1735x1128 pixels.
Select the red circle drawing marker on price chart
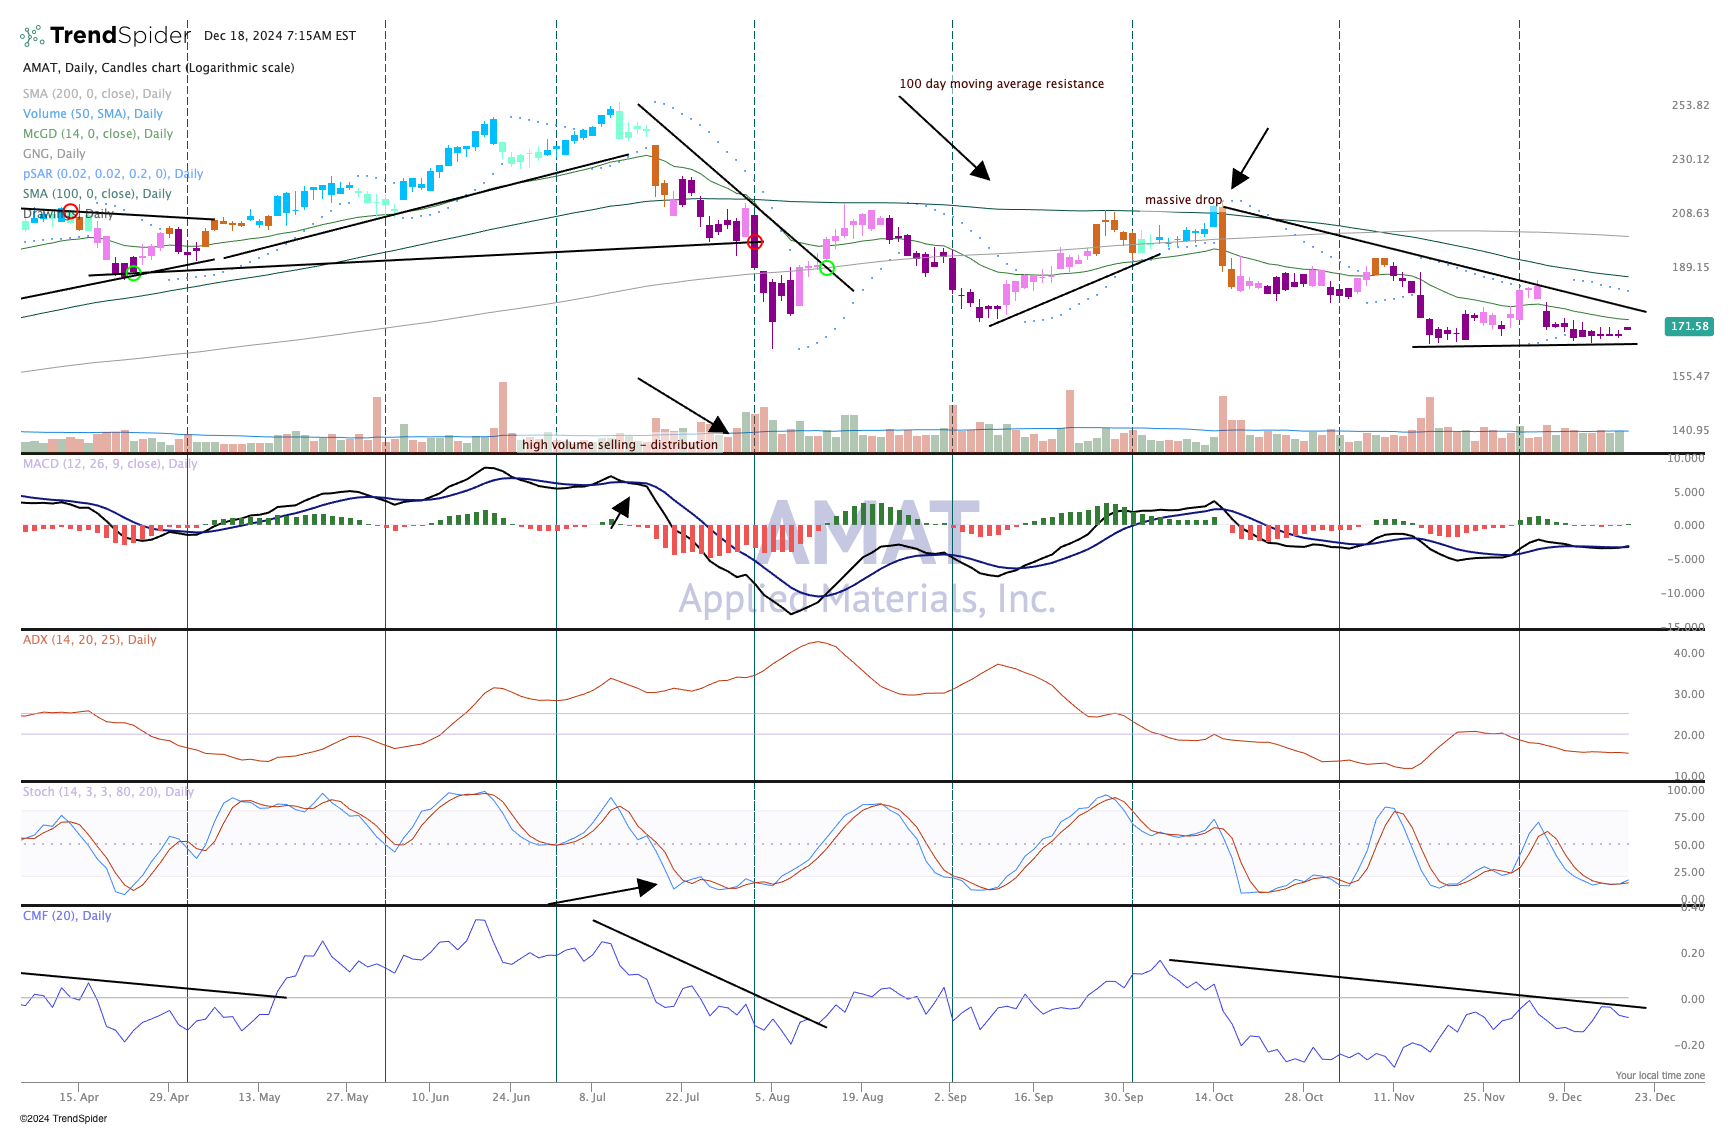[x=757, y=241]
